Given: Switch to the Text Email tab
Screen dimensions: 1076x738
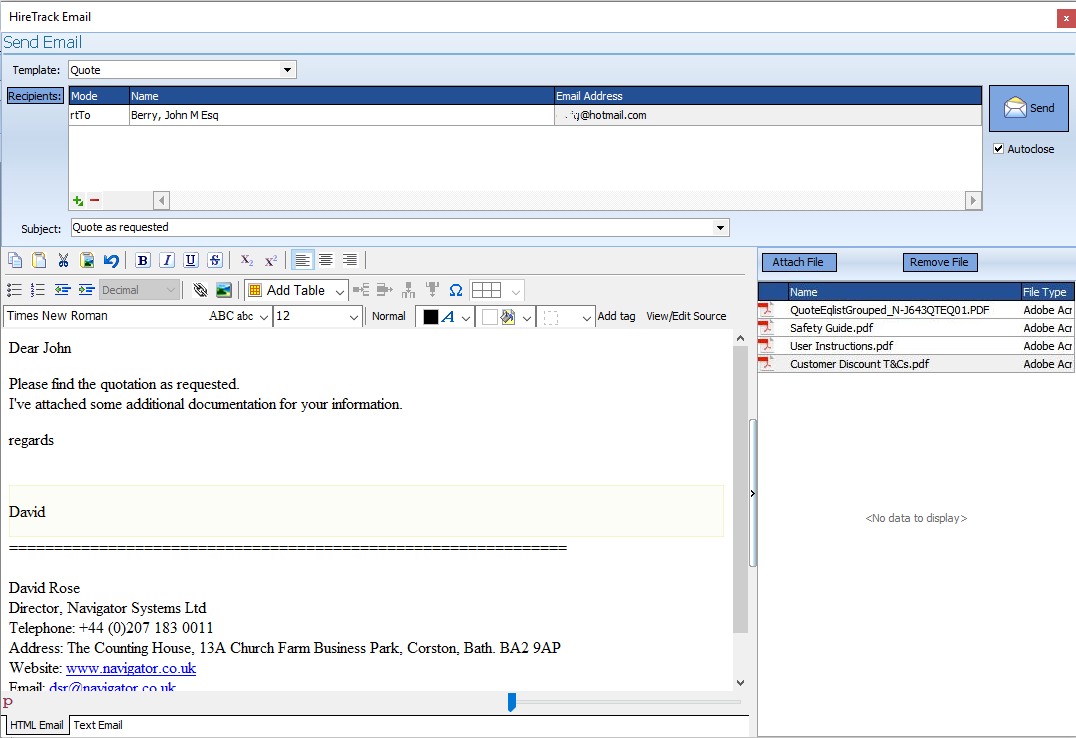Looking at the screenshot, I should coord(98,725).
